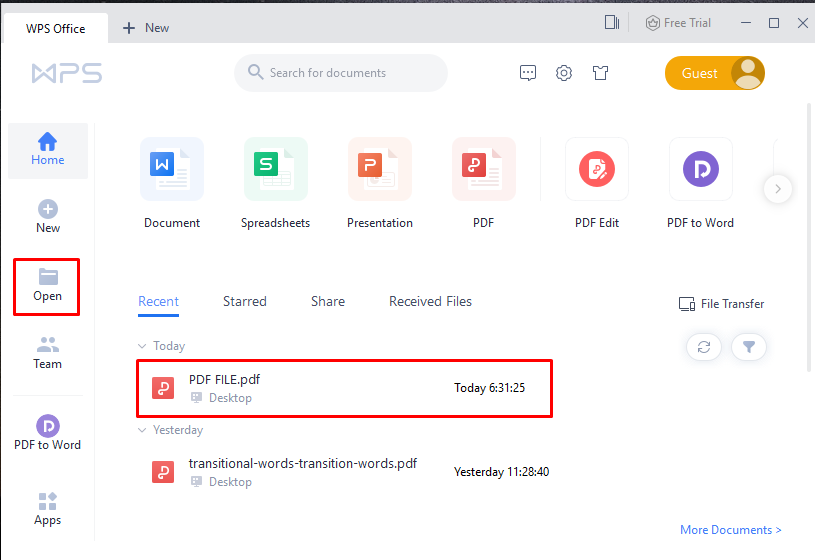
Task: Launch PDF to Word from sidebar
Action: coord(47,433)
